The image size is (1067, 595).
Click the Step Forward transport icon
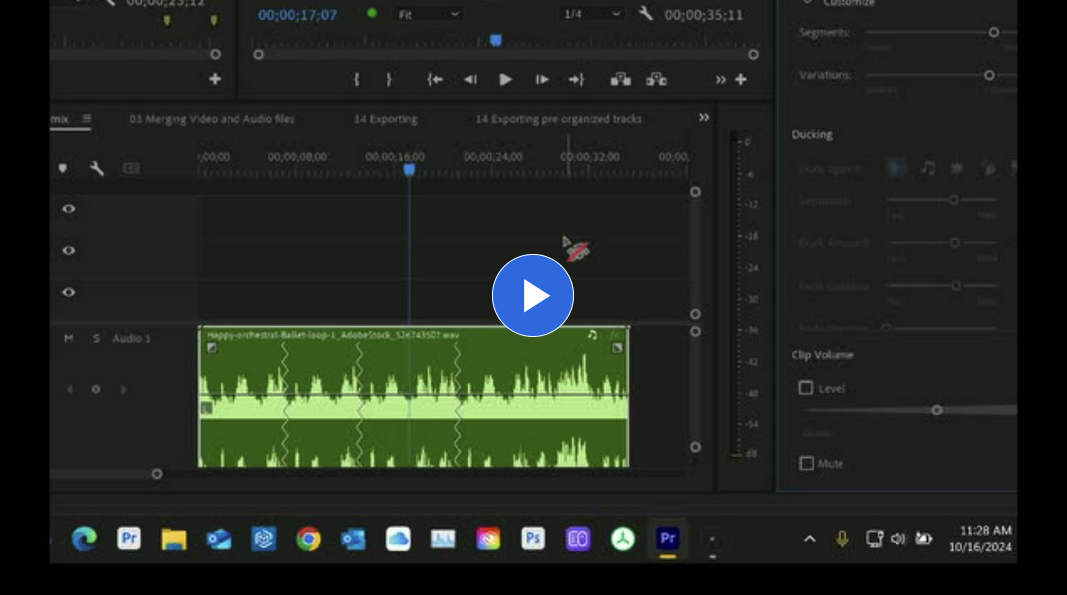tap(541, 80)
